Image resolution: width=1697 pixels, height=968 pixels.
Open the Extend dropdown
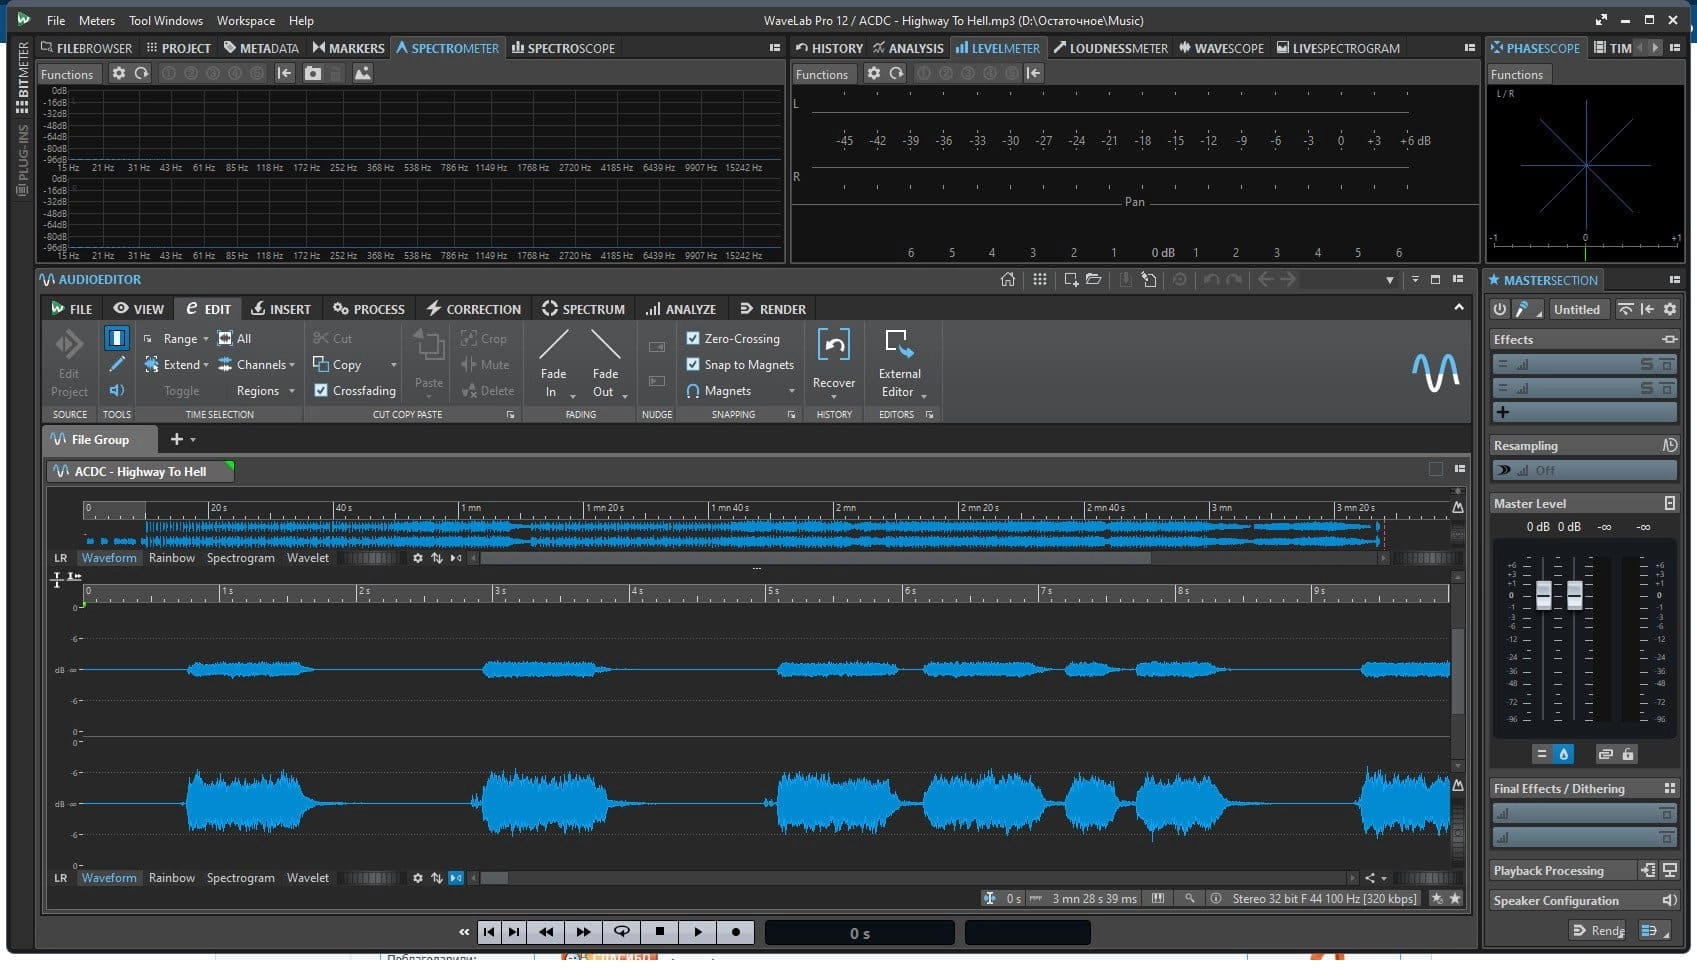click(206, 365)
